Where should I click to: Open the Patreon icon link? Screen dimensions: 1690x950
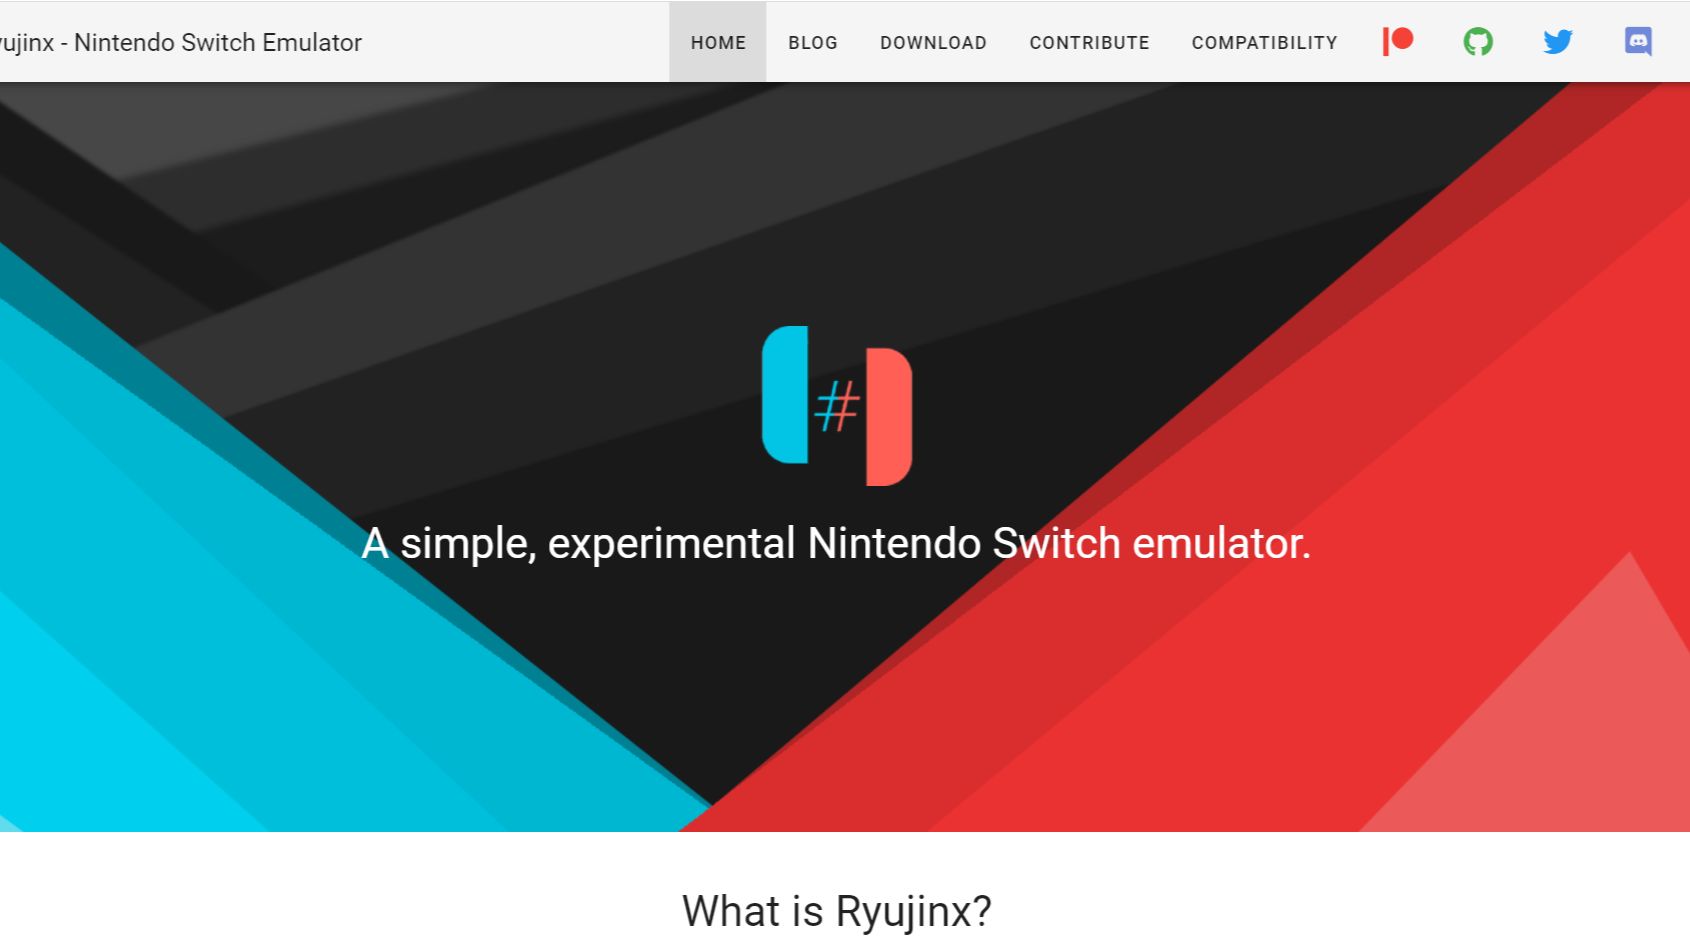[1397, 42]
